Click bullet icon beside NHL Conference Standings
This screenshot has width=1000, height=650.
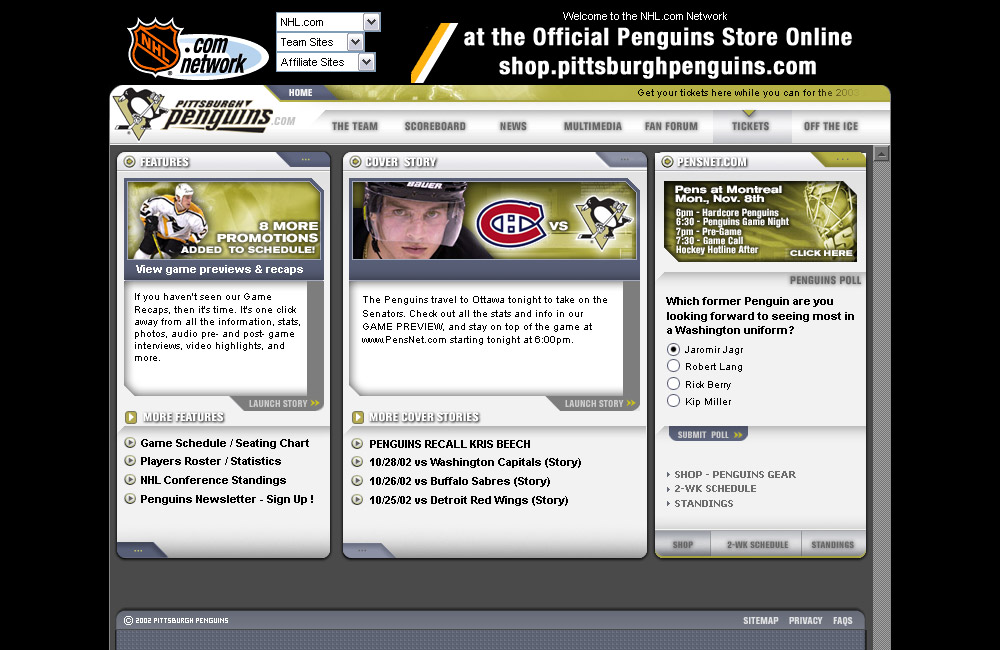[x=130, y=480]
